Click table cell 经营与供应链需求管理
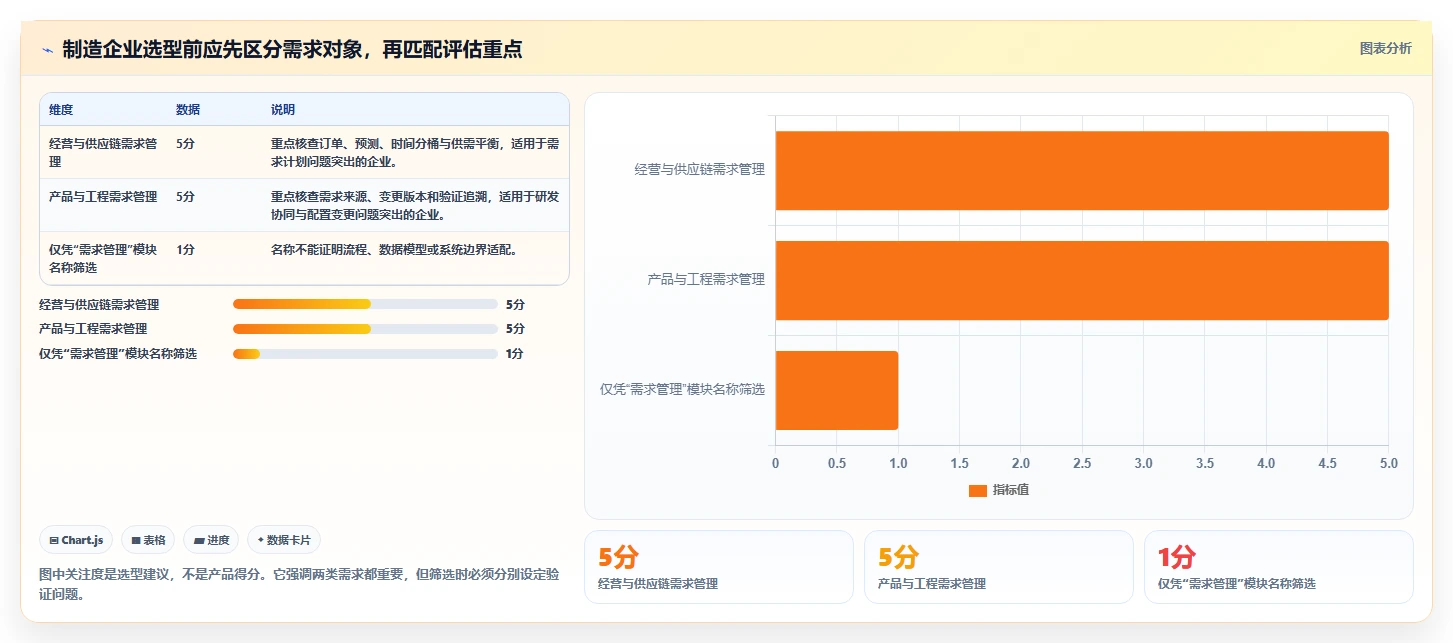The image size is (1453, 643). pos(104,152)
